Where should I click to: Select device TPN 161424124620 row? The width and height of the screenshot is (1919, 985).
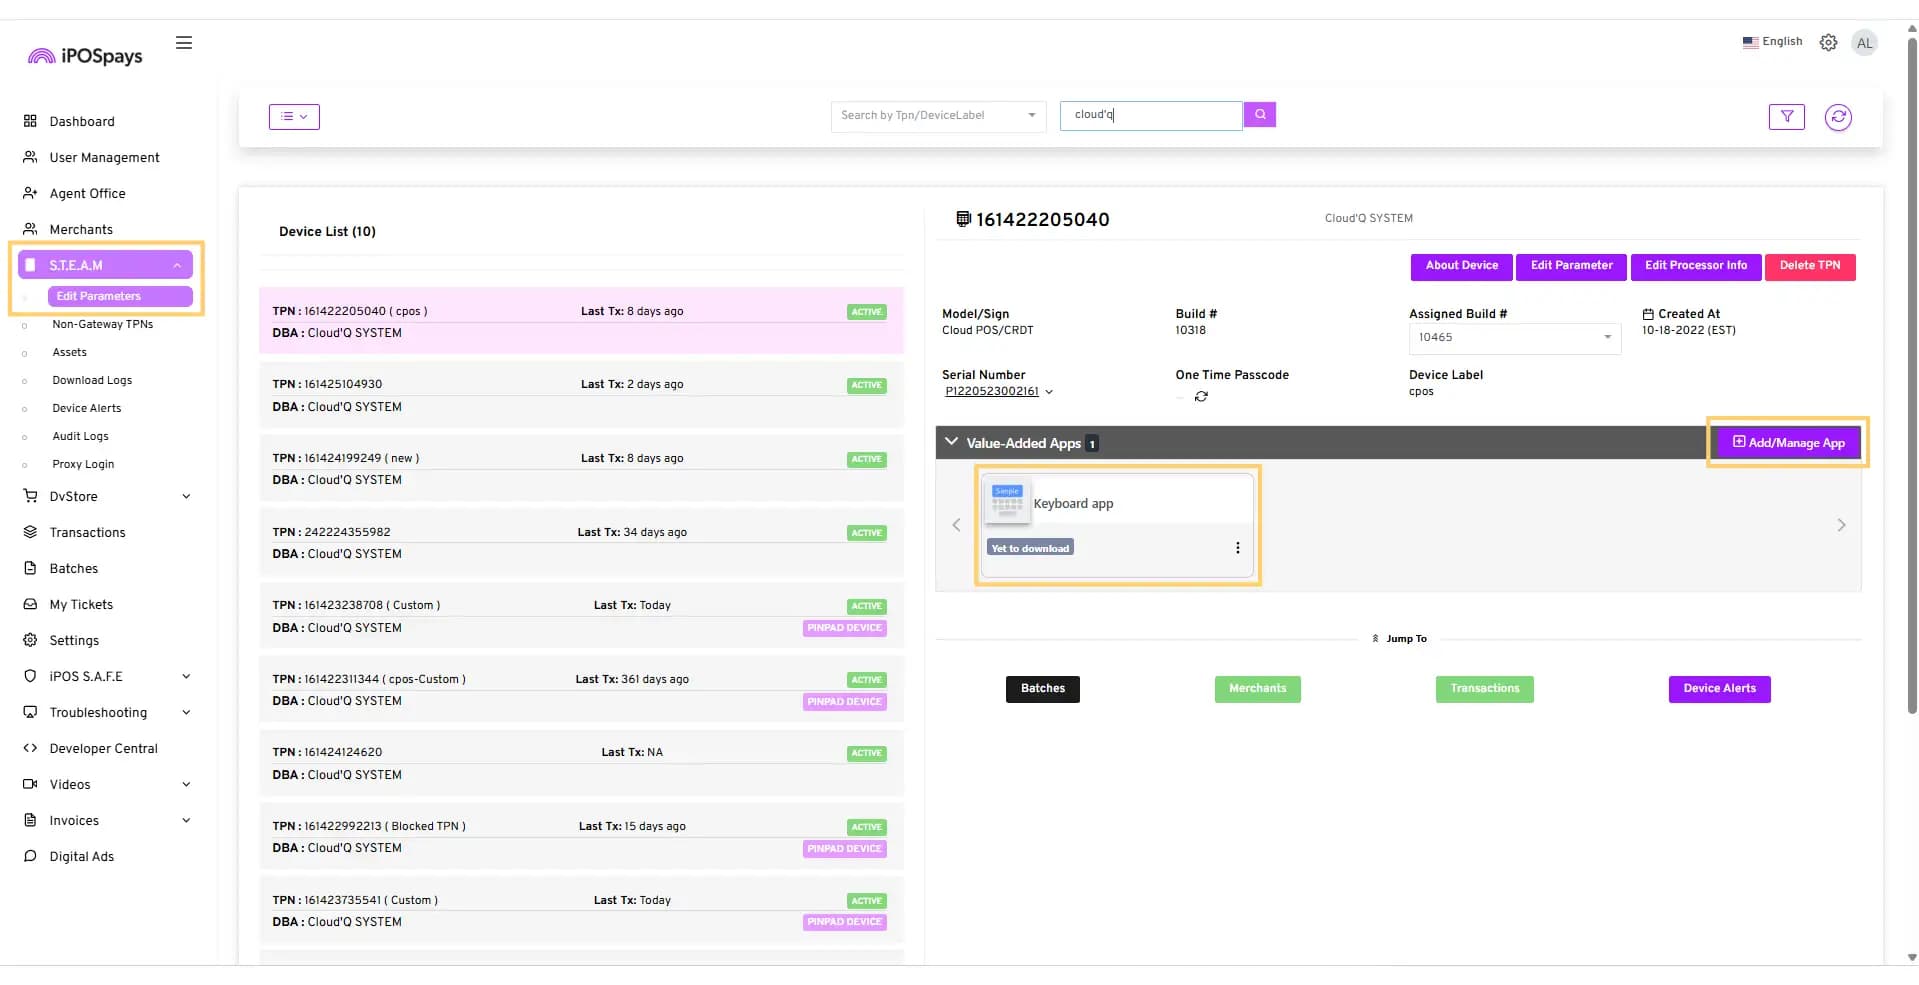click(x=581, y=763)
